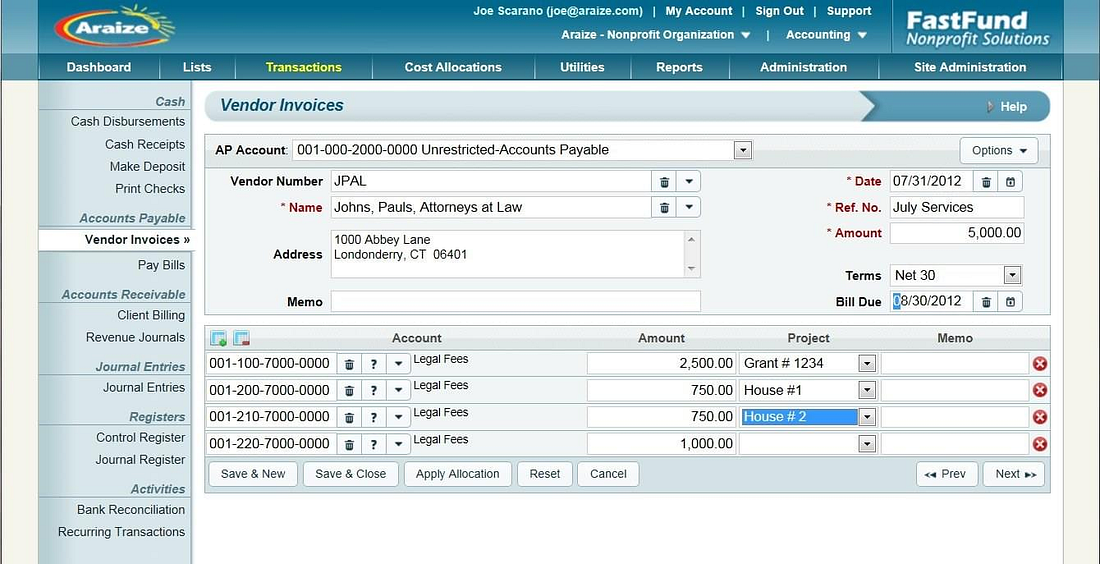
Task: Clear account 001-100-7000-0000 with trash icon
Action: pos(349,363)
